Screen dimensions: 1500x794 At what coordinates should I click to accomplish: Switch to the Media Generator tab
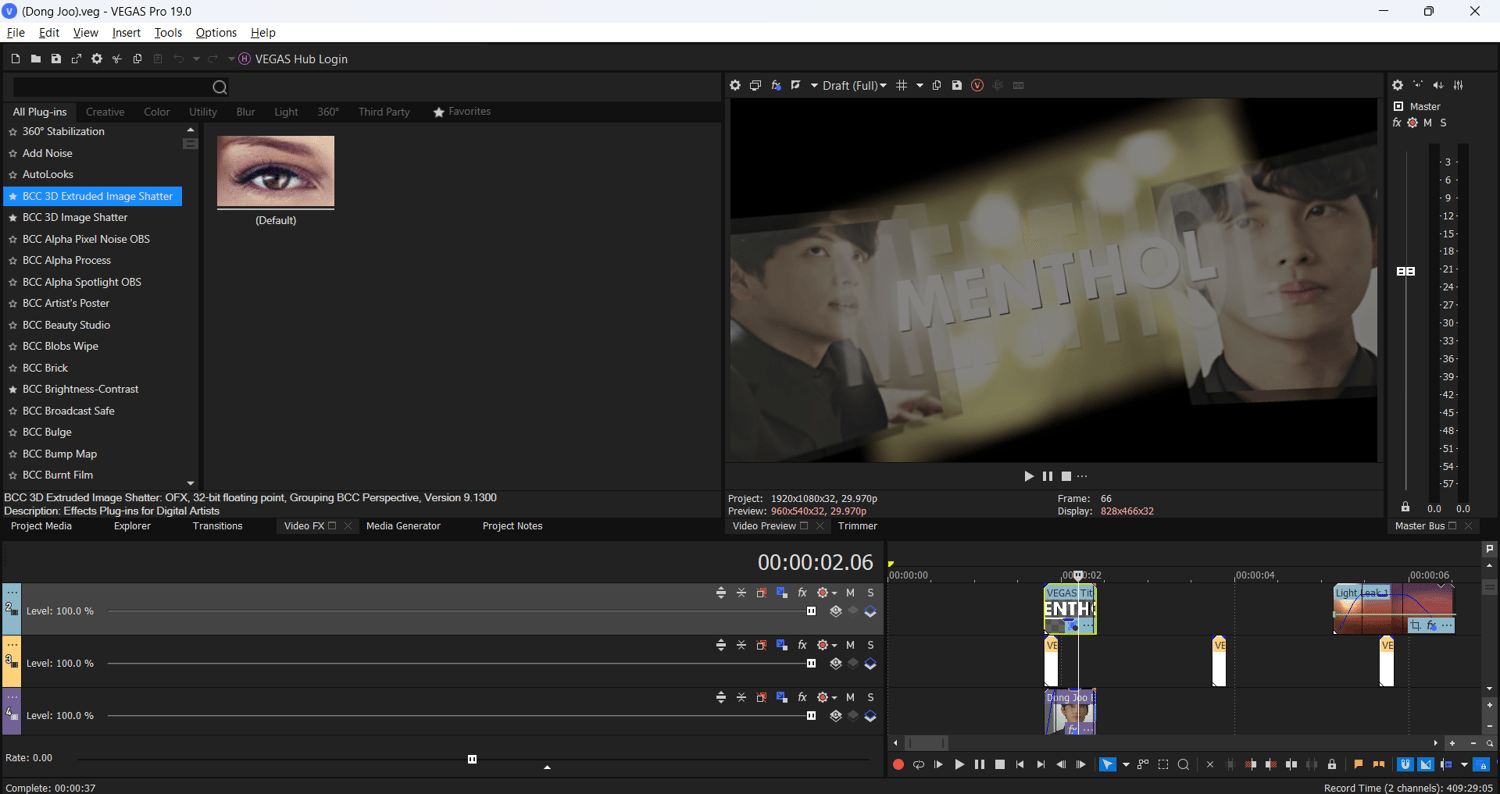[x=403, y=526]
